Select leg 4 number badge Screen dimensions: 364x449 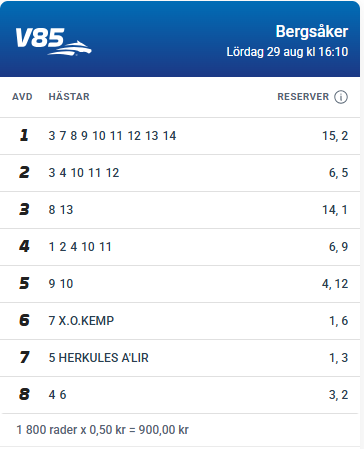[x=24, y=247]
